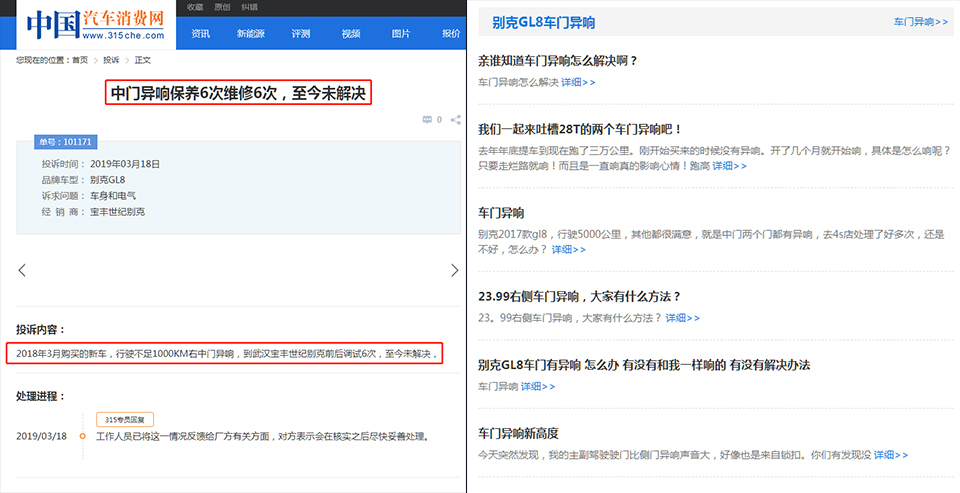
Task: Click 详细>> under the 别克GL8车门有异响 post
Action: point(538,386)
